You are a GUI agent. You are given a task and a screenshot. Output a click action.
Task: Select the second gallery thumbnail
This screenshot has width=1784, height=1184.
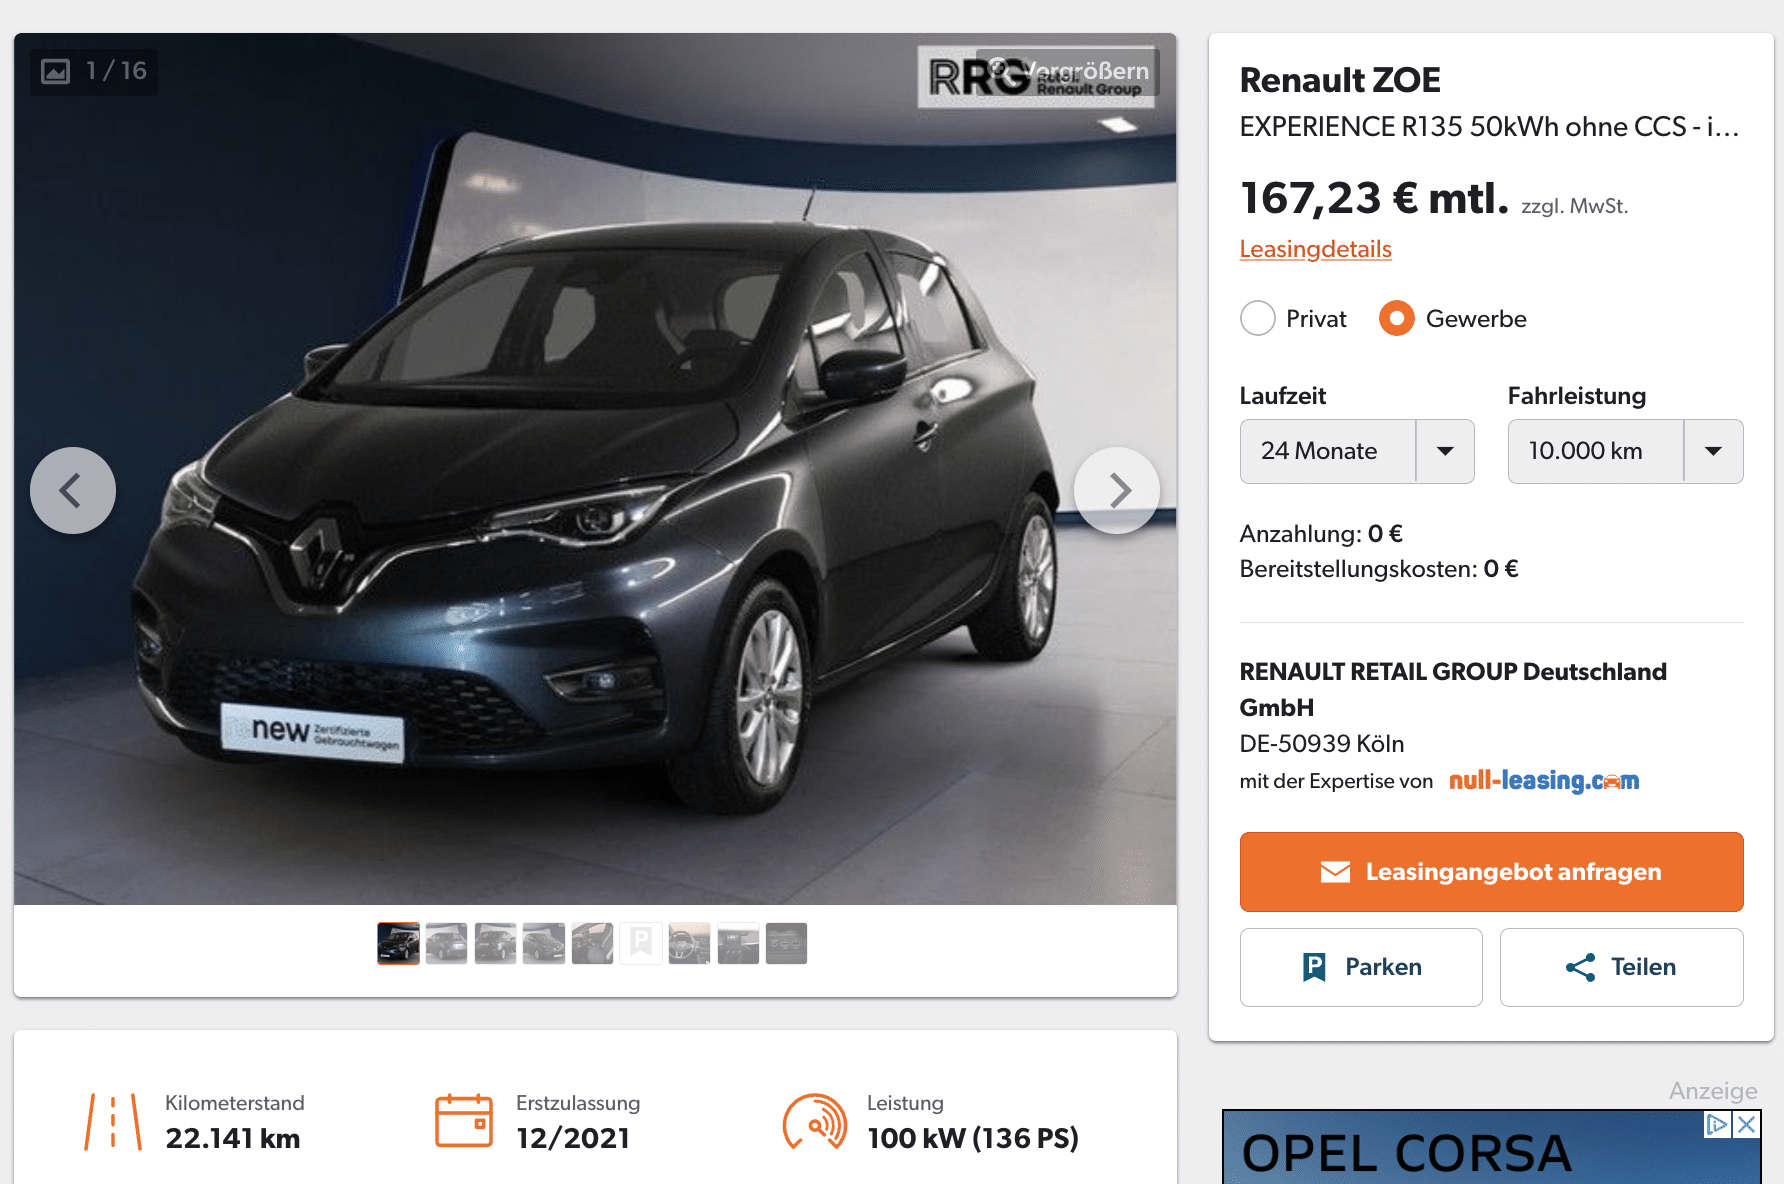click(x=446, y=943)
